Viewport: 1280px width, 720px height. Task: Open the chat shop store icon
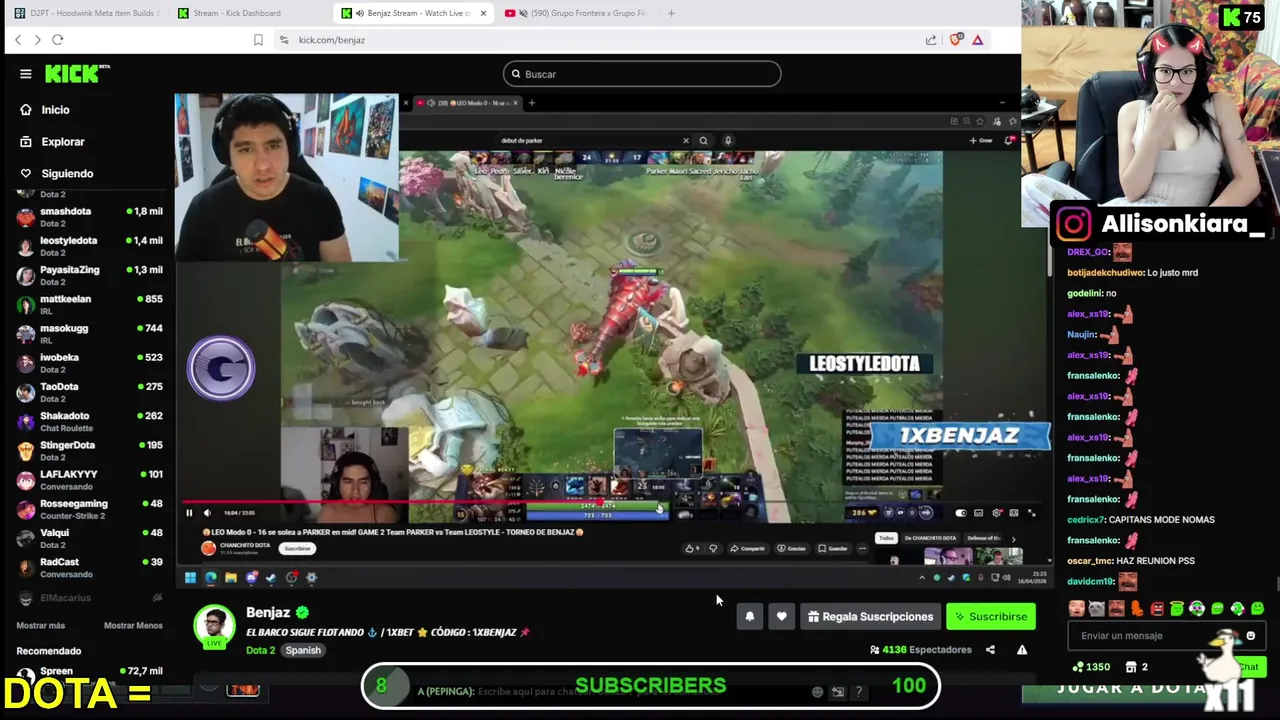click(x=1131, y=667)
